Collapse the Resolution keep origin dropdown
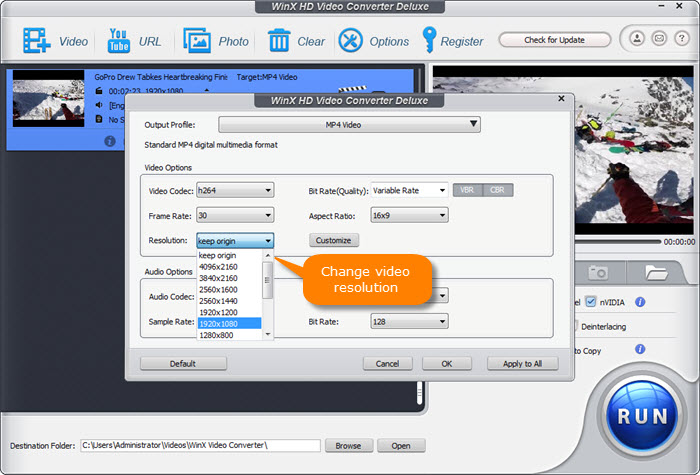The width and height of the screenshot is (700, 475). coord(235,241)
